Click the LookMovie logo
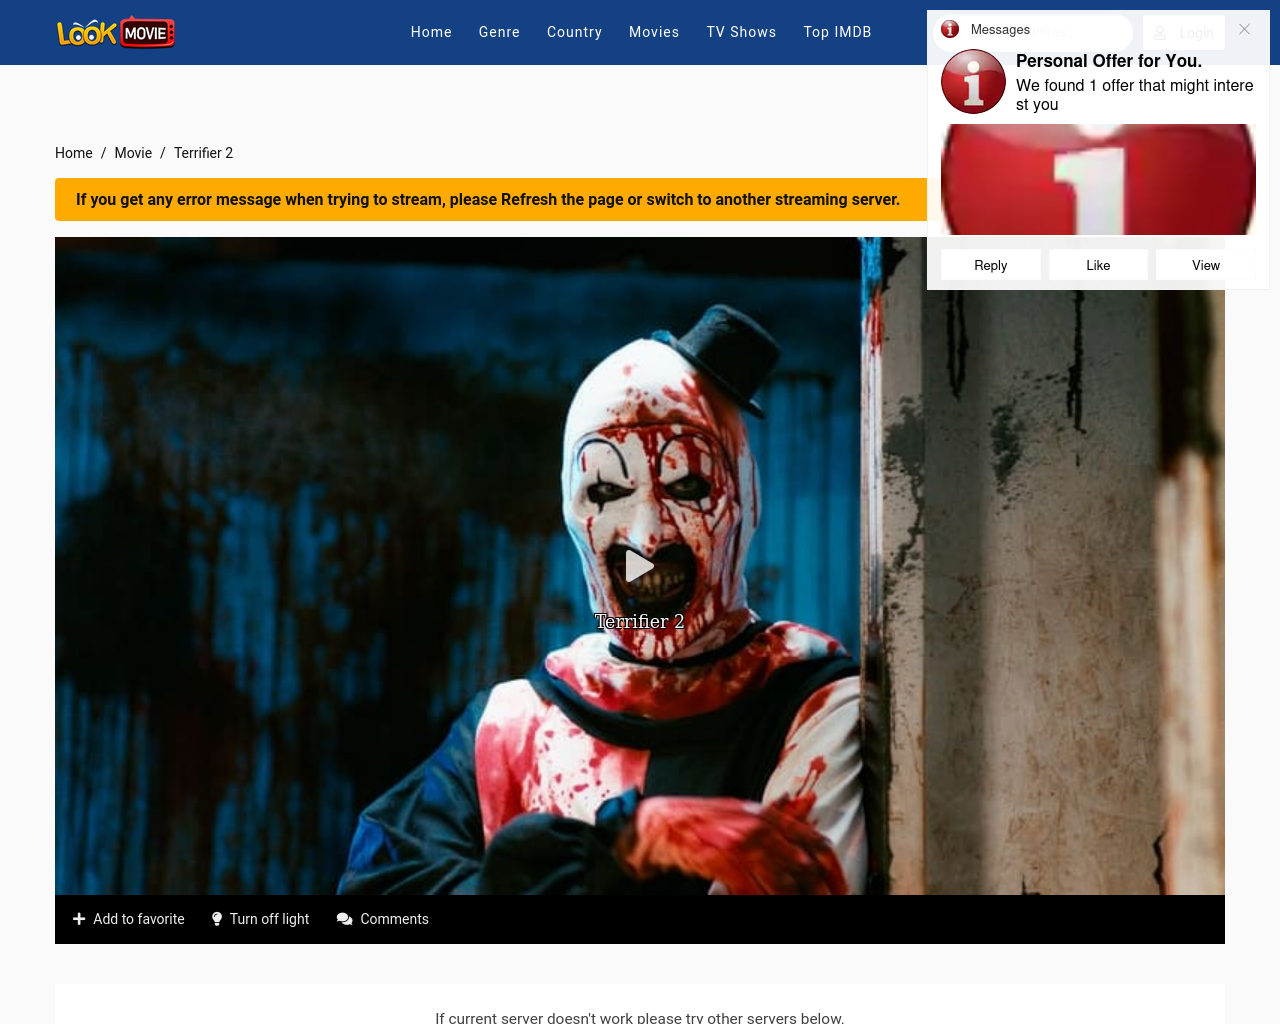 pos(116,32)
